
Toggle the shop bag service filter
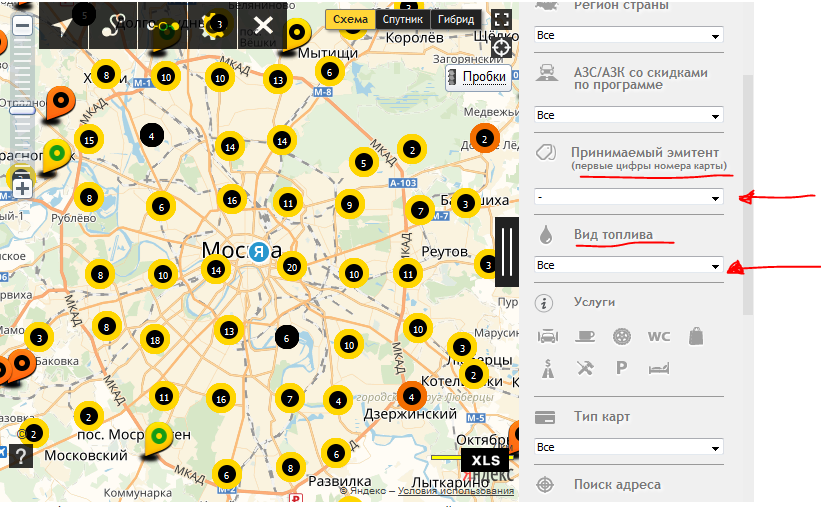pyautogui.click(x=696, y=336)
